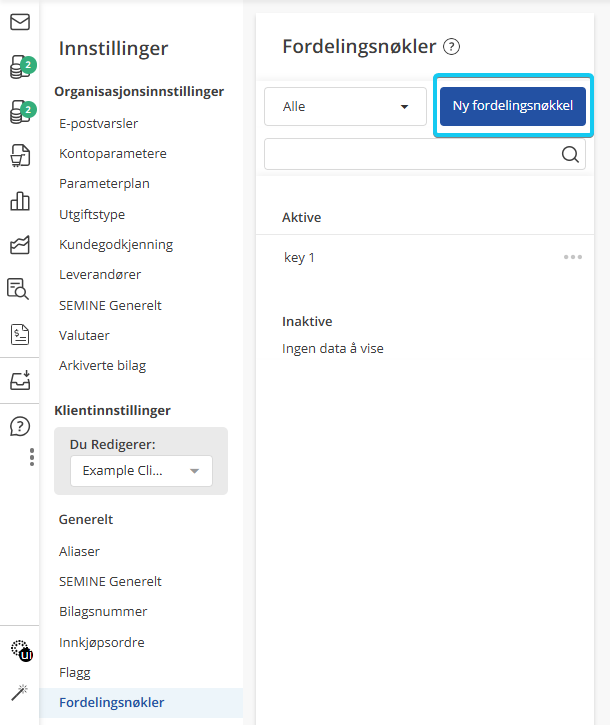This screenshot has width=610, height=725.
Task: Open the document search magnifier icon
Action: 18,289
